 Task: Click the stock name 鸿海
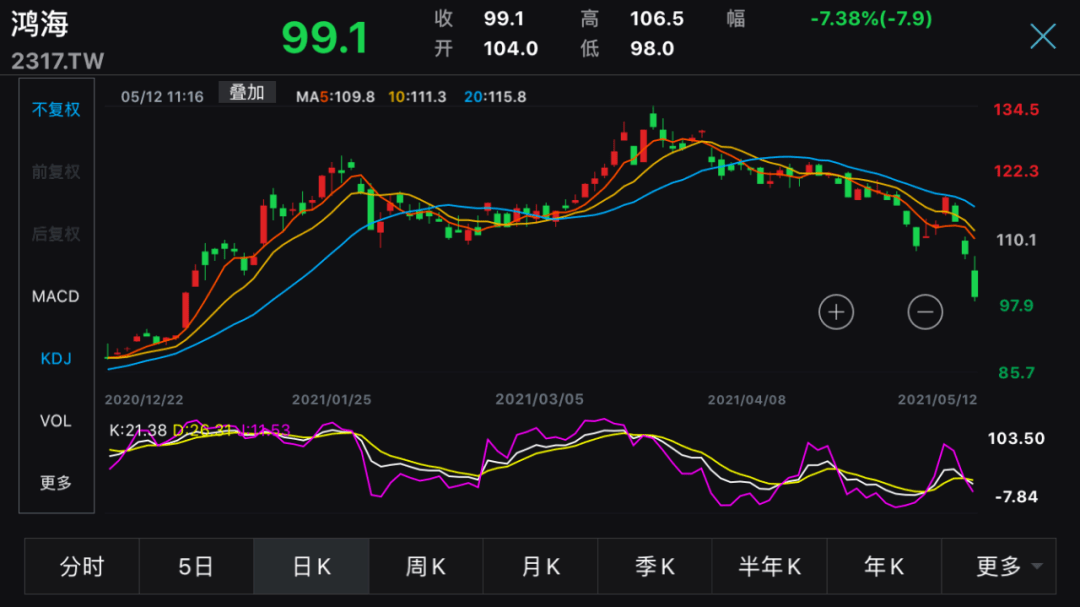[x=40, y=24]
